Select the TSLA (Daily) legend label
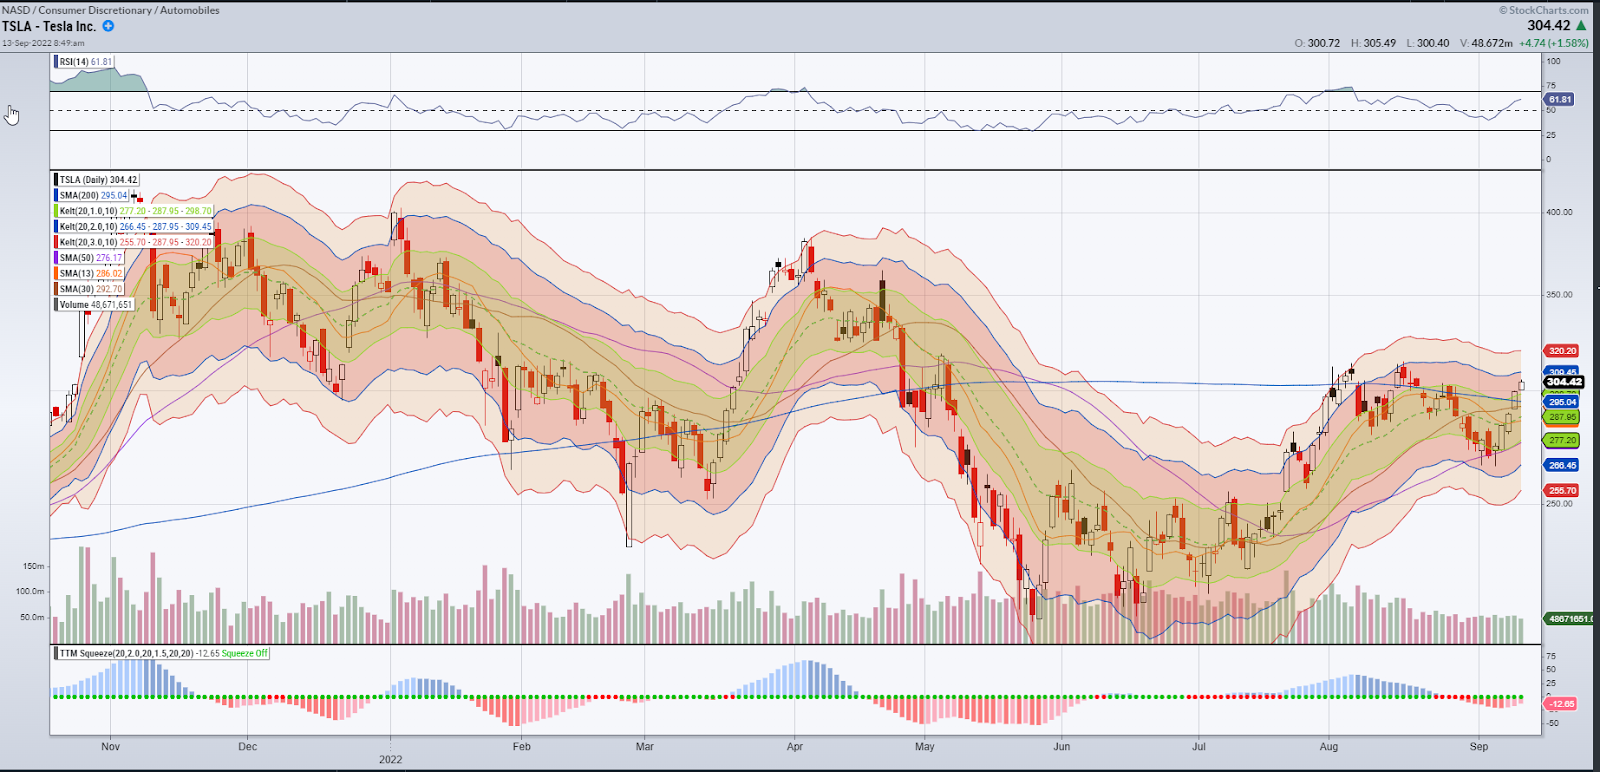This screenshot has height=772, width=1600. tap(97, 180)
